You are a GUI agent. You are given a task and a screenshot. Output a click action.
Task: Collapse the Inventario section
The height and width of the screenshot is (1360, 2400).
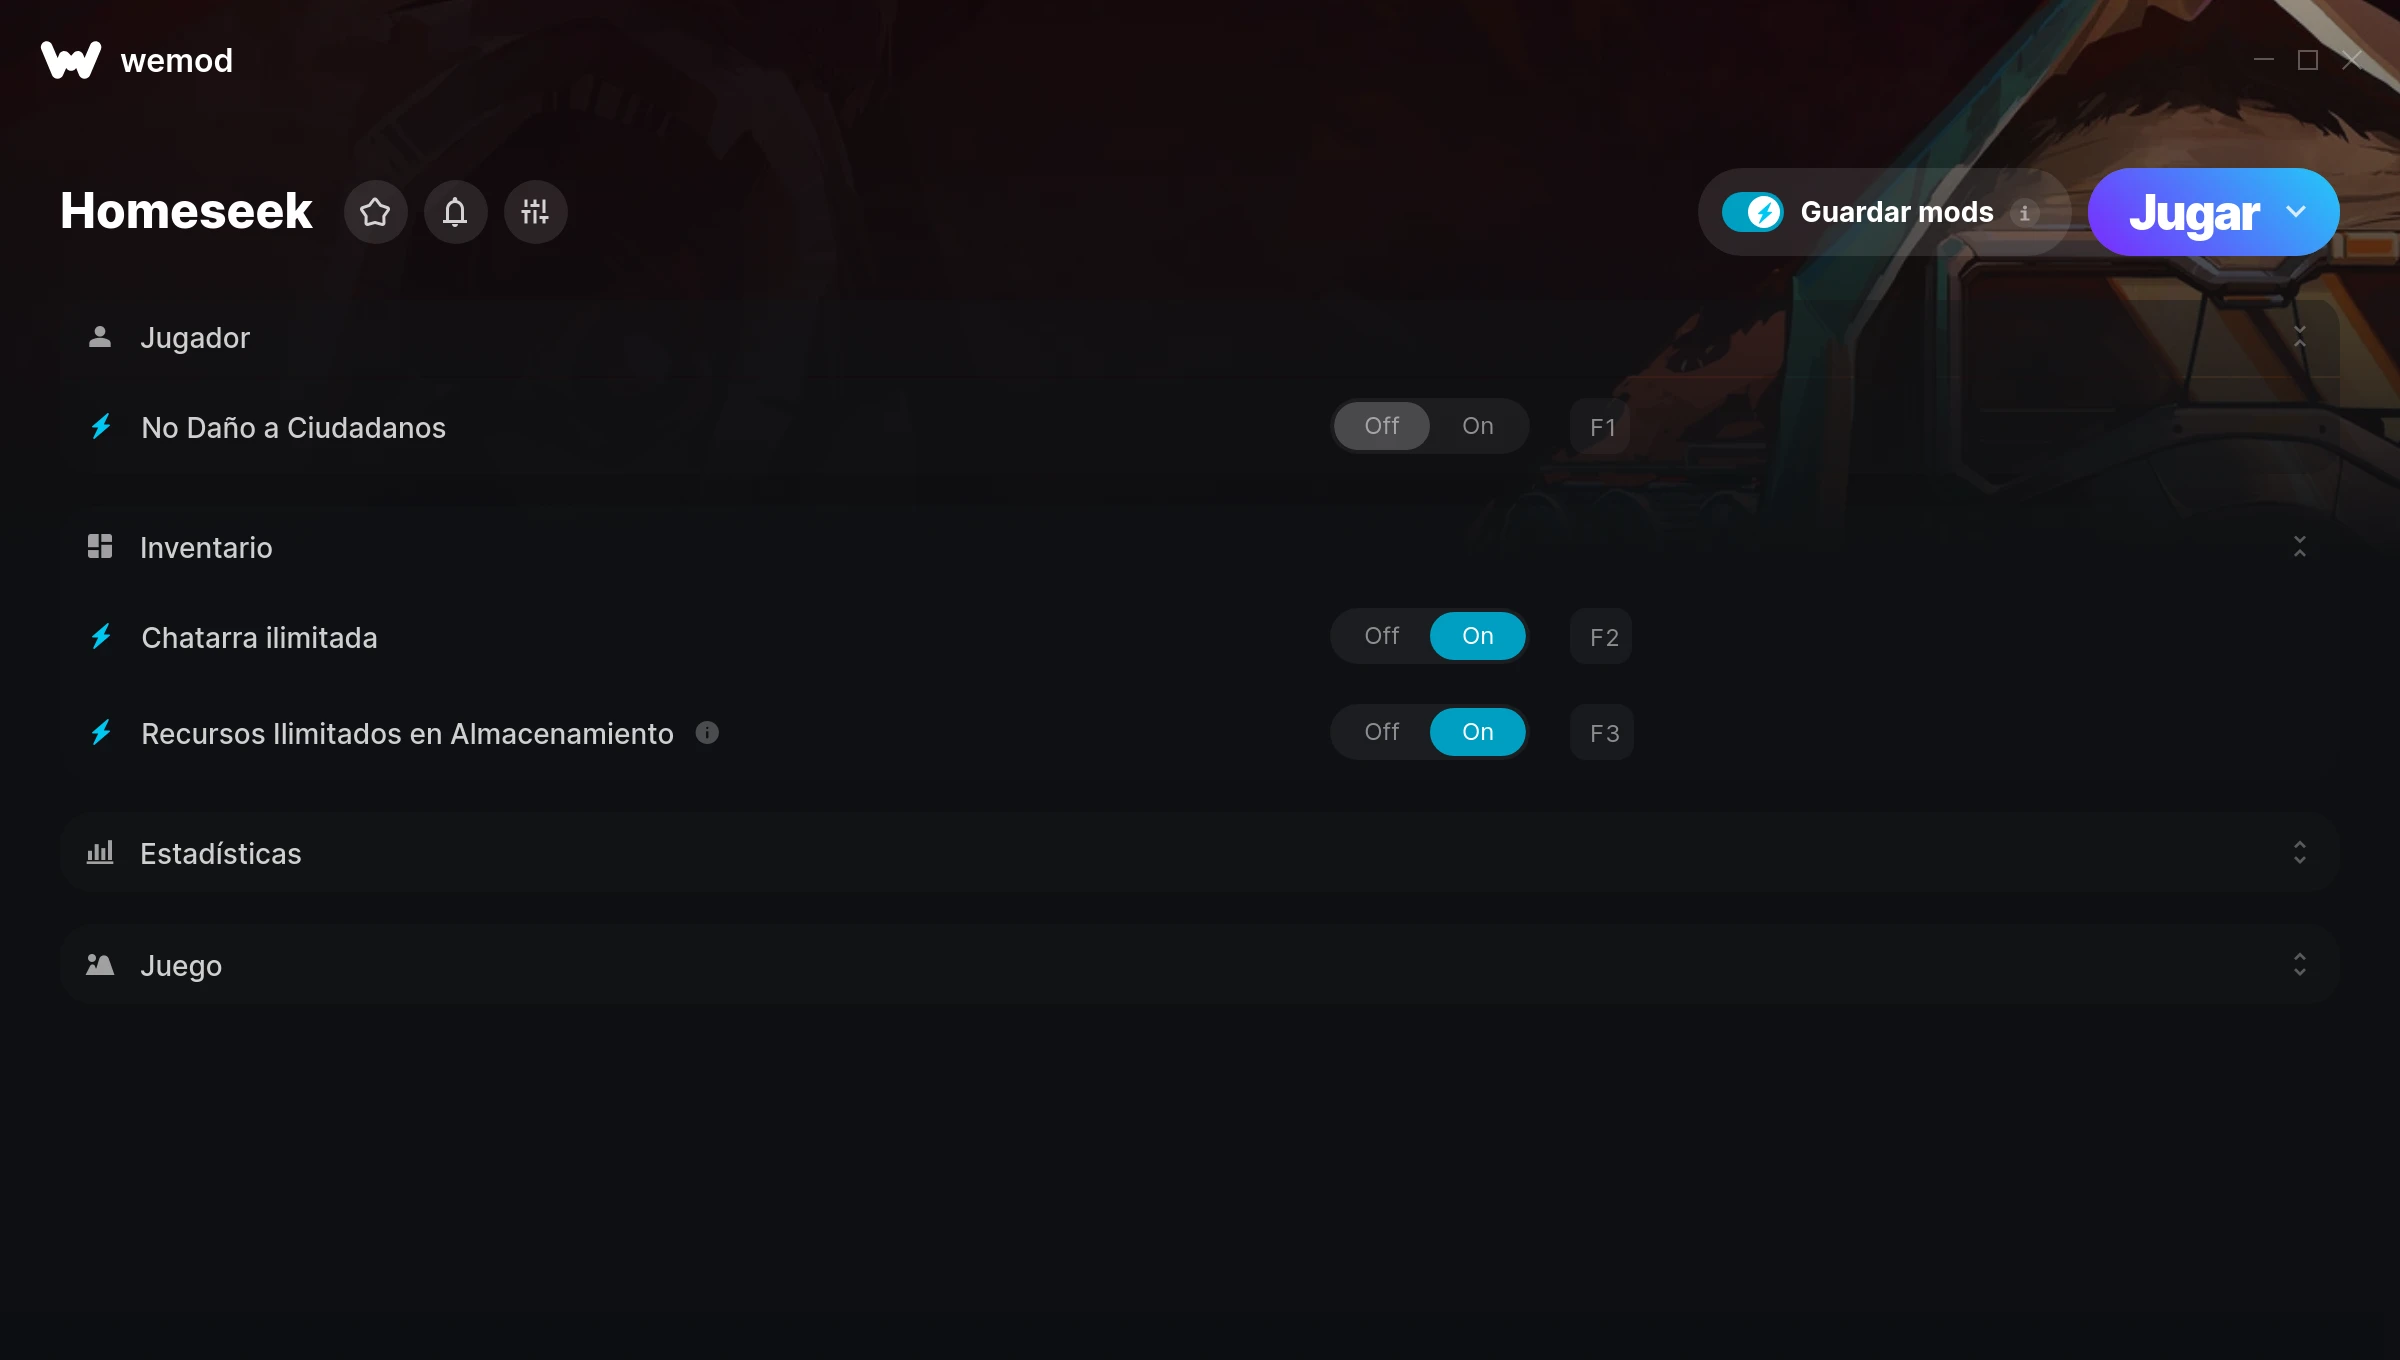click(x=2299, y=547)
